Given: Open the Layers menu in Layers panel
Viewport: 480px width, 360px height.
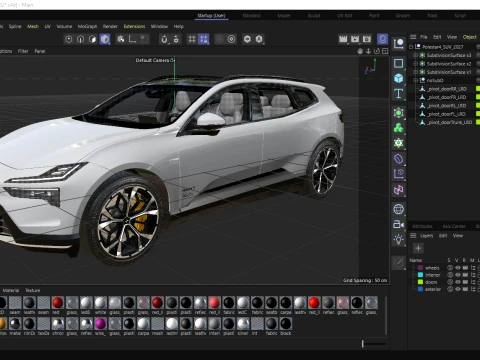Looking at the screenshot, I should (426, 236).
